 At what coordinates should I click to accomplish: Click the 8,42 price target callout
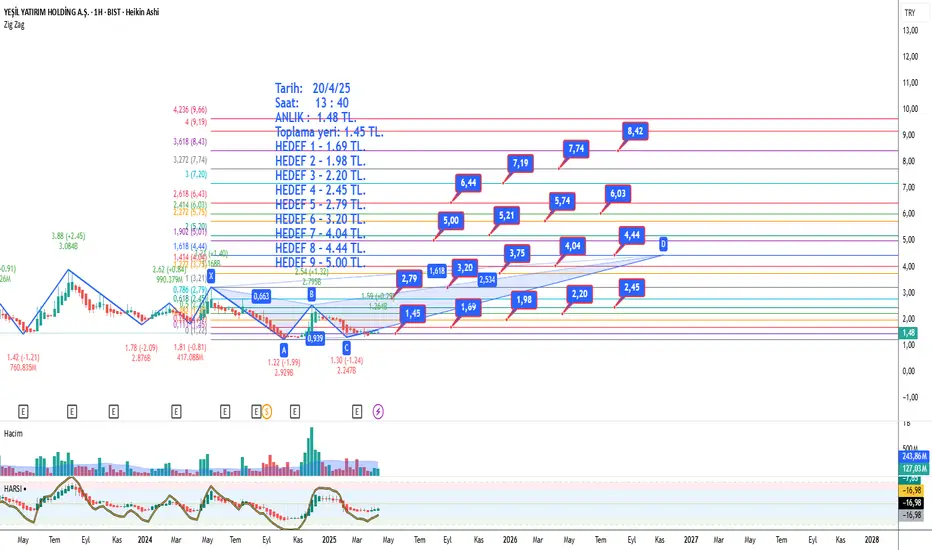click(x=635, y=131)
